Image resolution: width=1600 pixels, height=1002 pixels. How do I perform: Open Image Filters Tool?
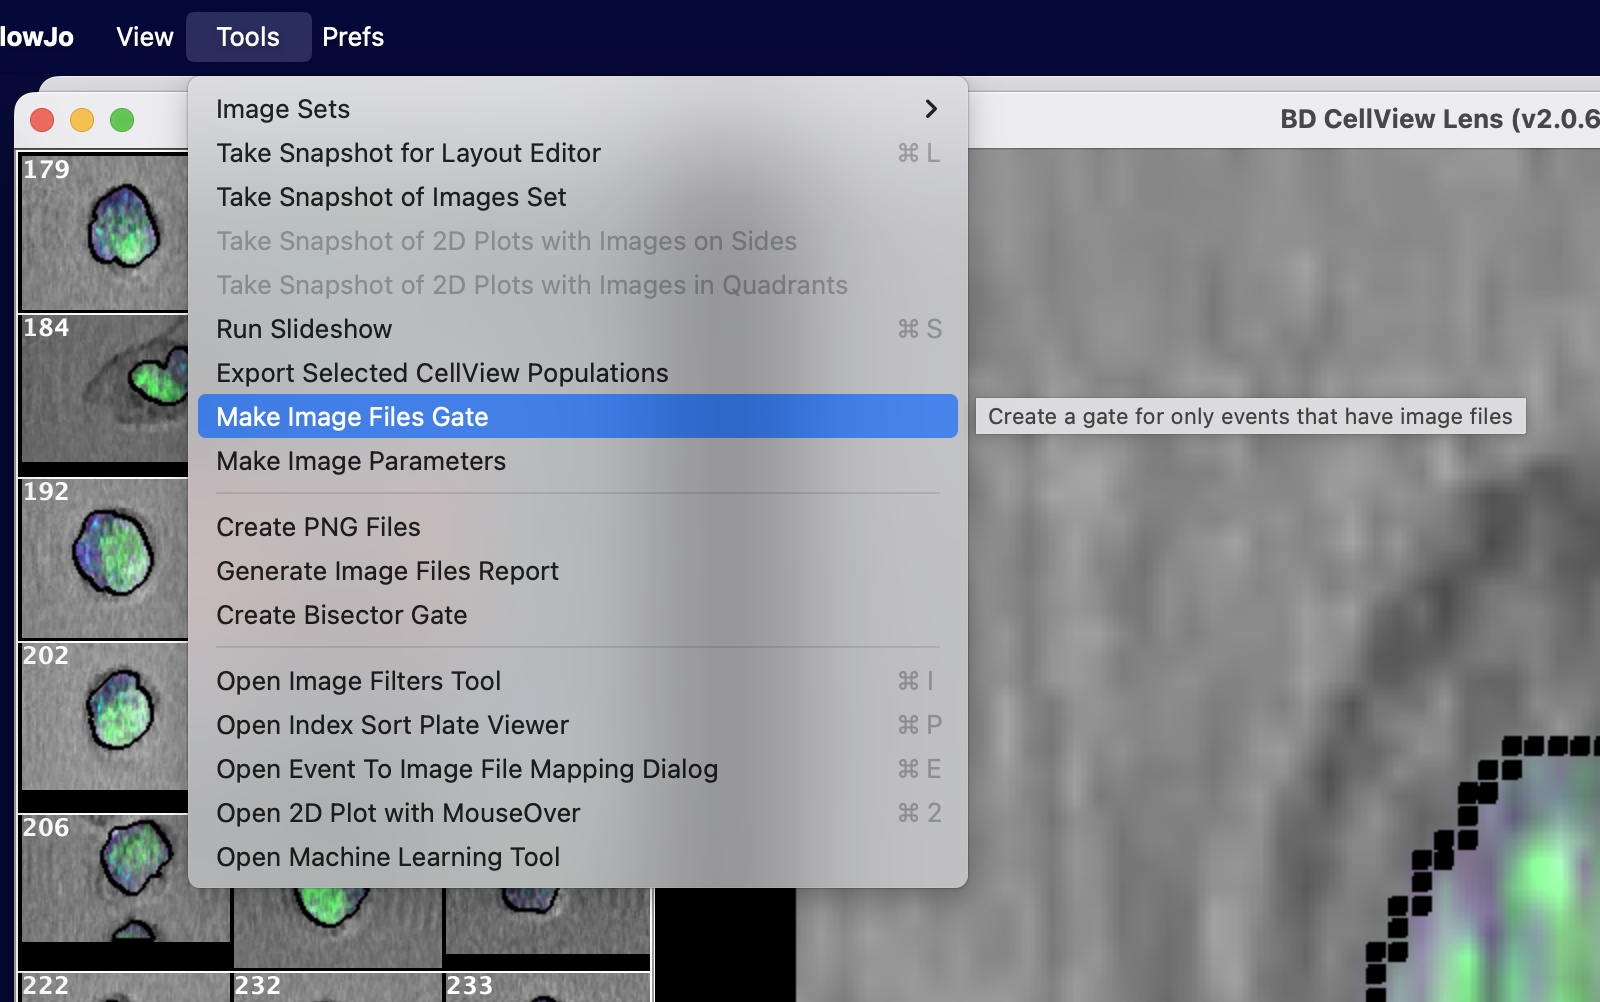coord(578,681)
